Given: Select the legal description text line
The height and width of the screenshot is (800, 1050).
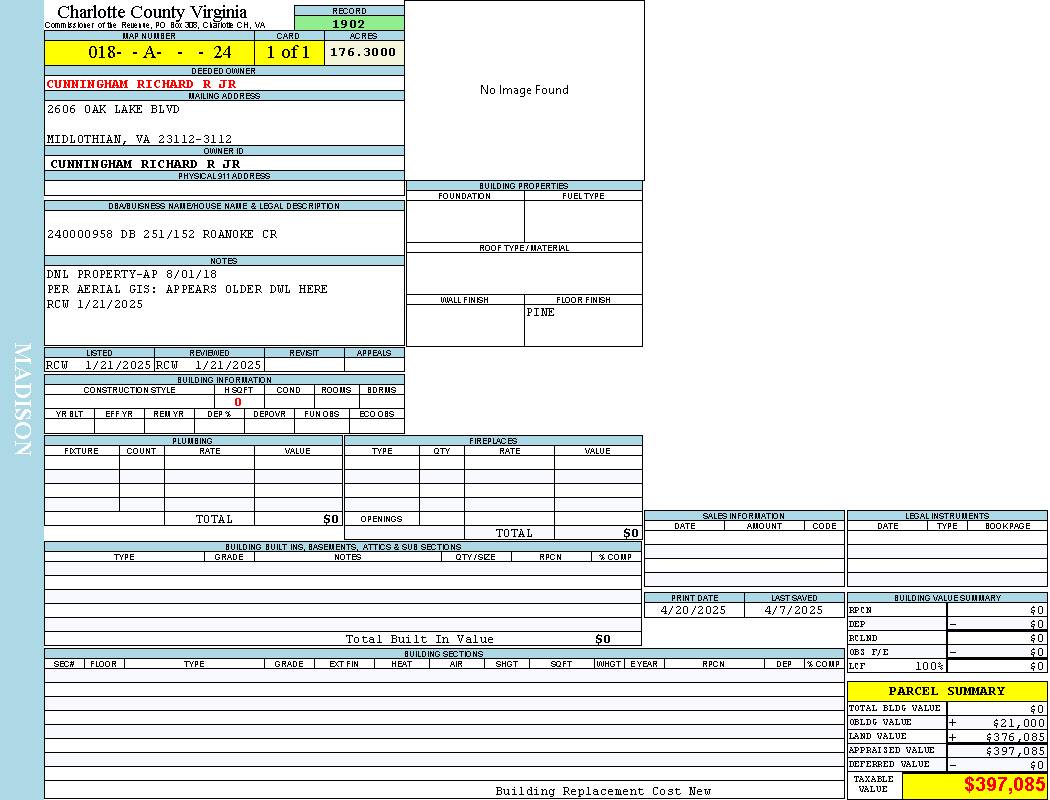Looking at the screenshot, I should click(162, 234).
